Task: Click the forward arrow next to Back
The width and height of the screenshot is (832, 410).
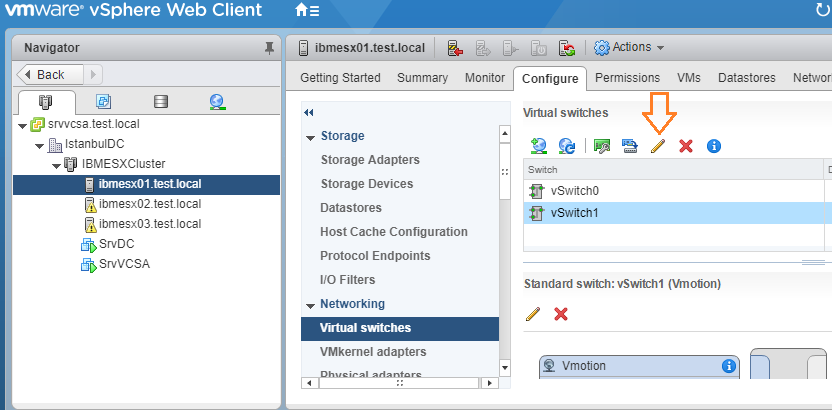Action: click(x=93, y=75)
